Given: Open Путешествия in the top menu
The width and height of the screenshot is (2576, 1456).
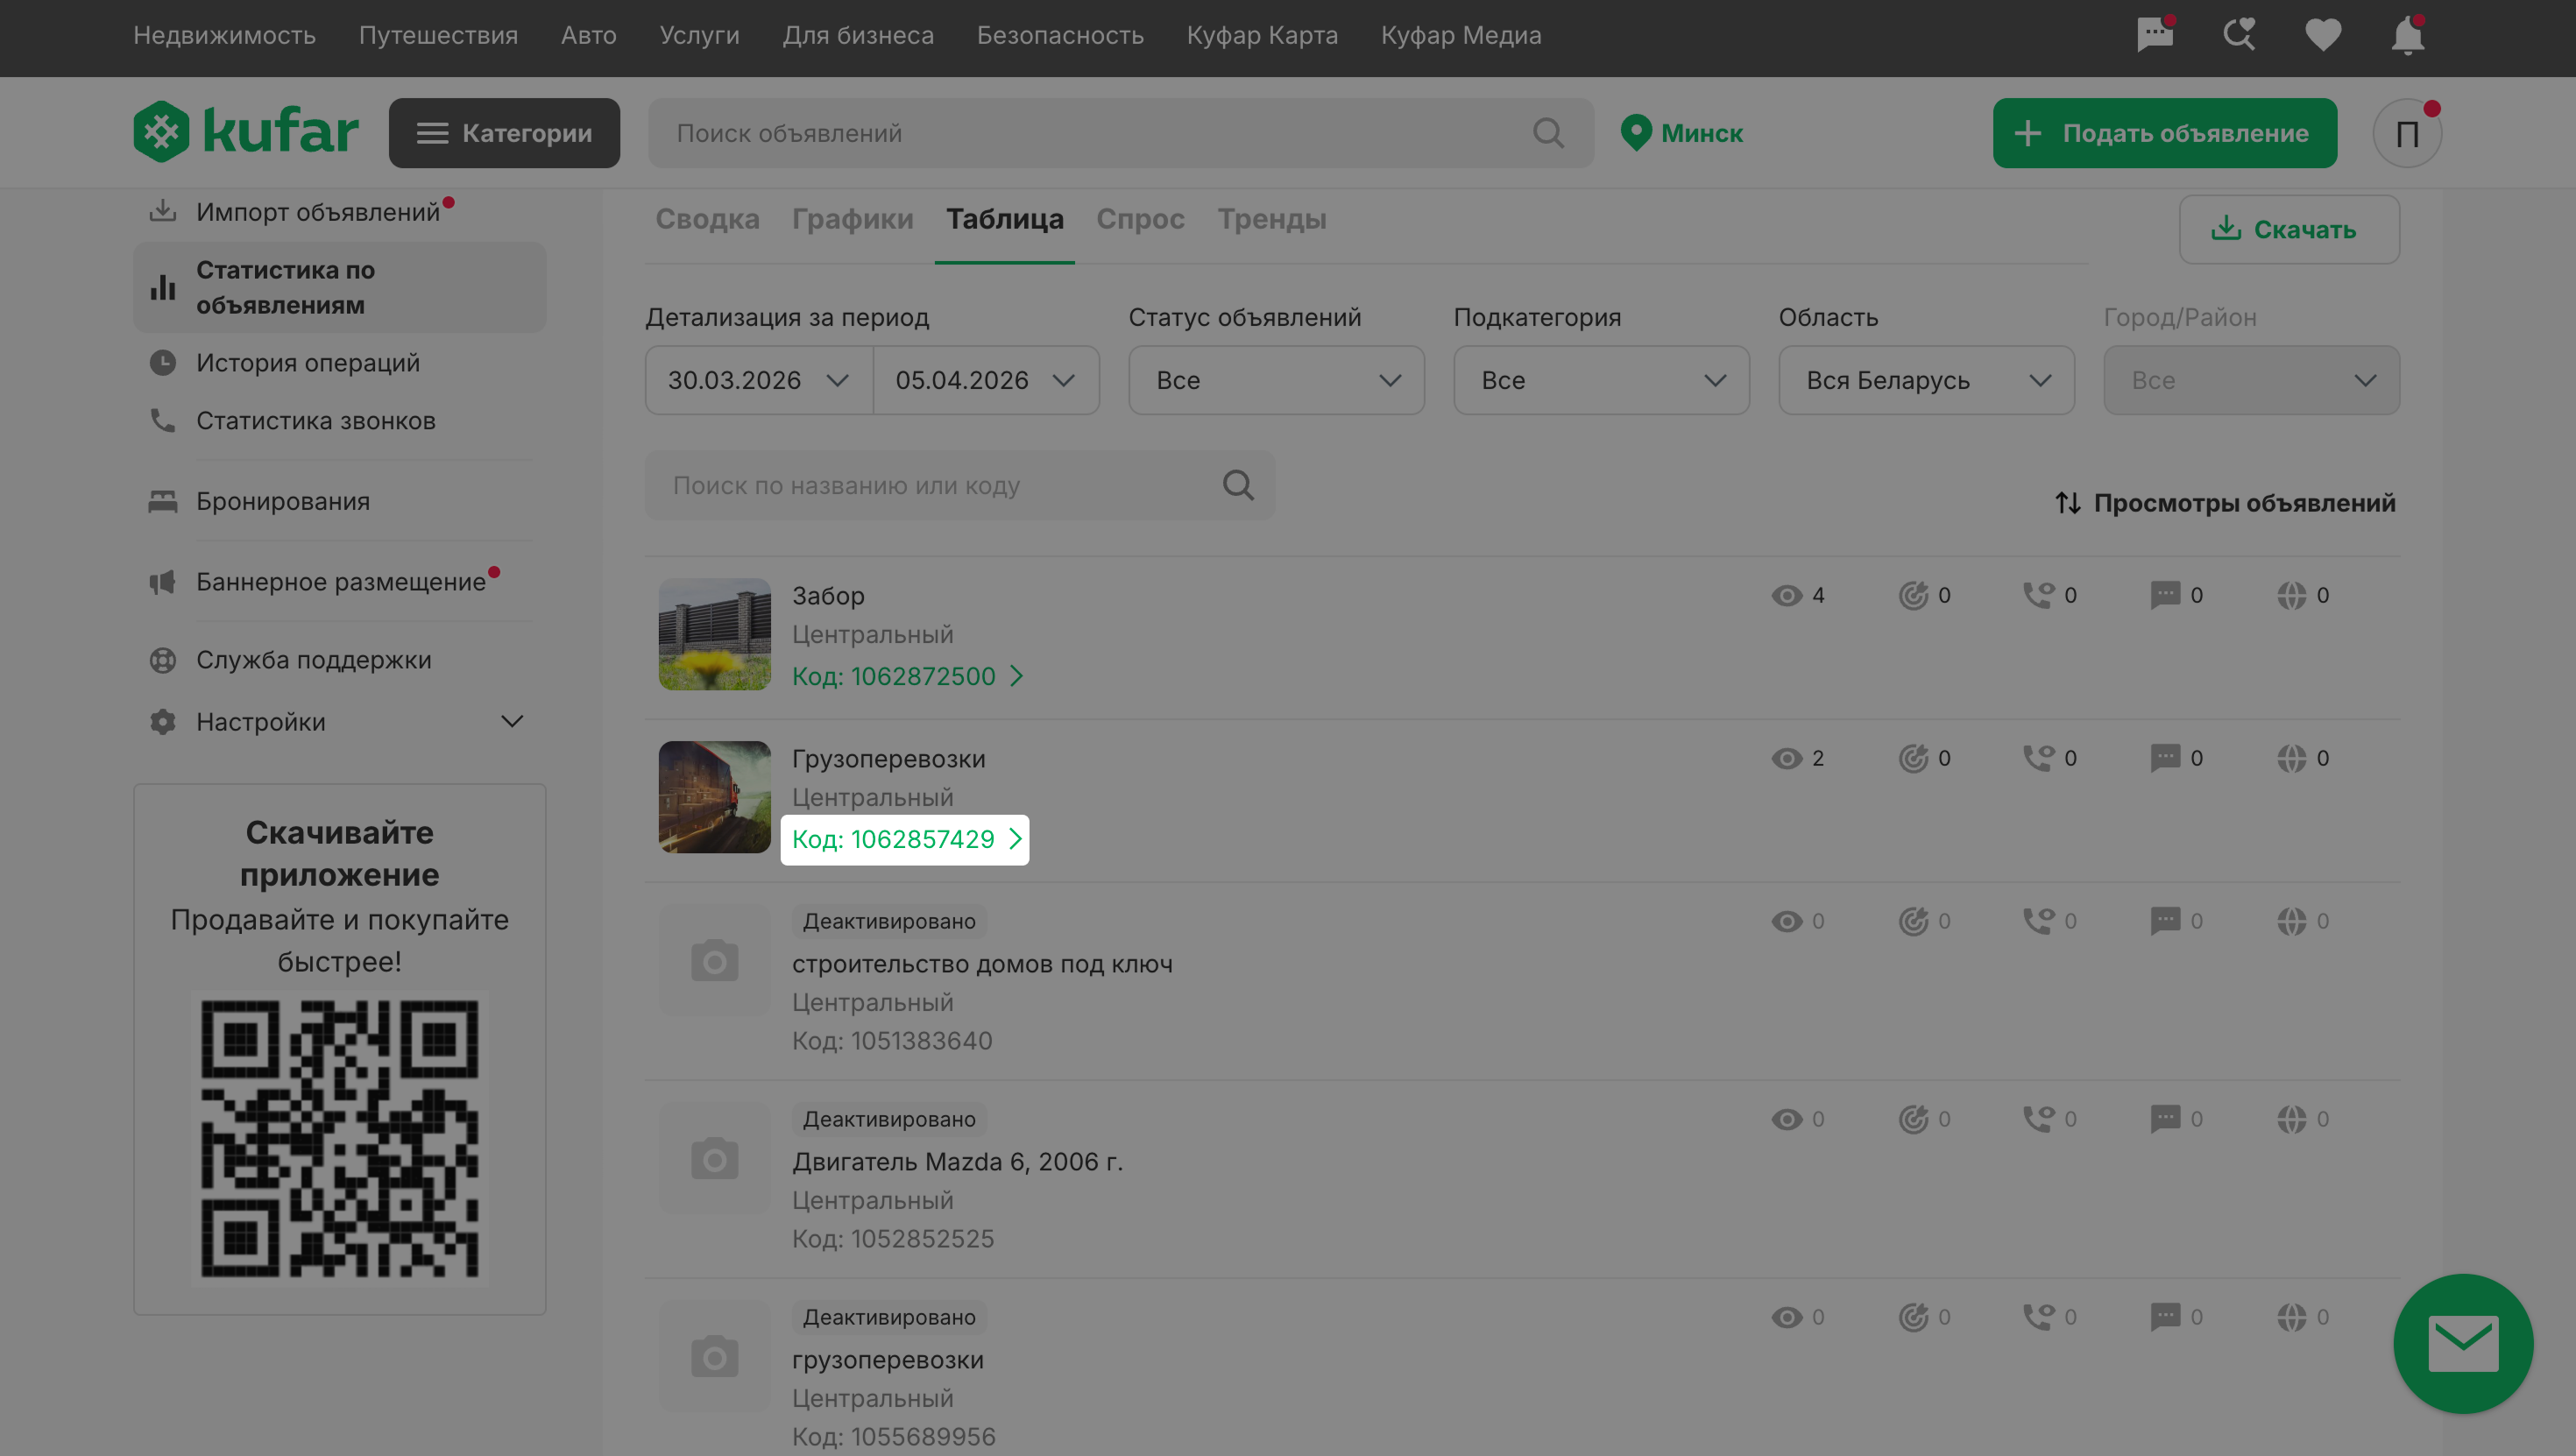Looking at the screenshot, I should tap(438, 35).
